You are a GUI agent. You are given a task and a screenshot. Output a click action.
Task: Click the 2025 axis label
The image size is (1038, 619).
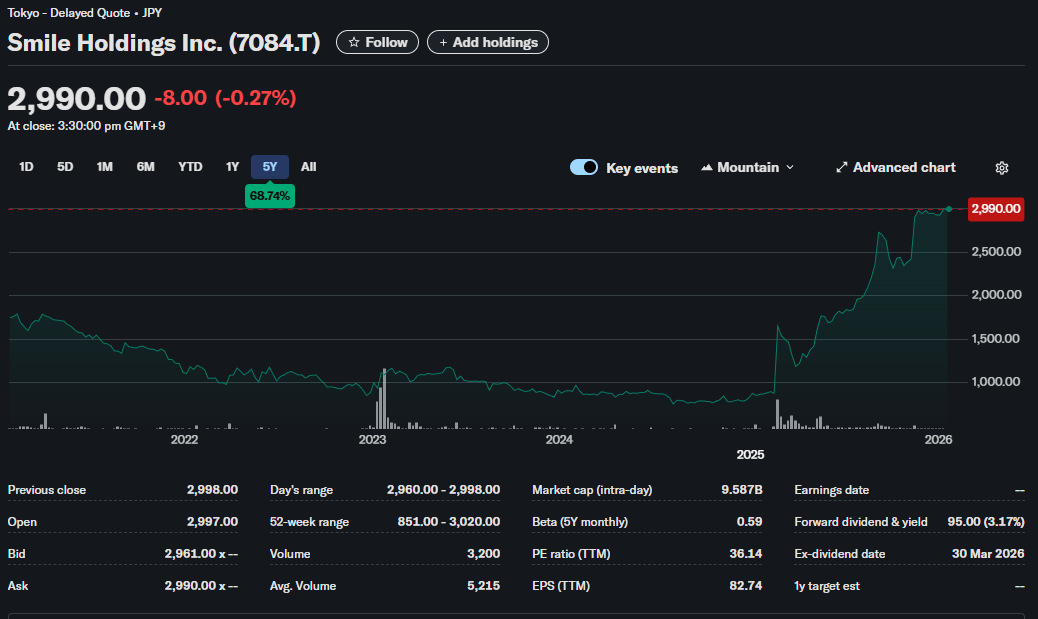click(x=750, y=455)
